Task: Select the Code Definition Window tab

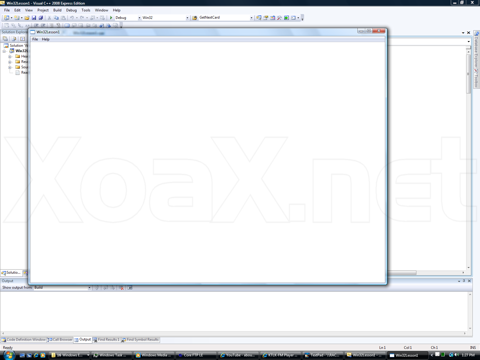Action: [x=24, y=339]
